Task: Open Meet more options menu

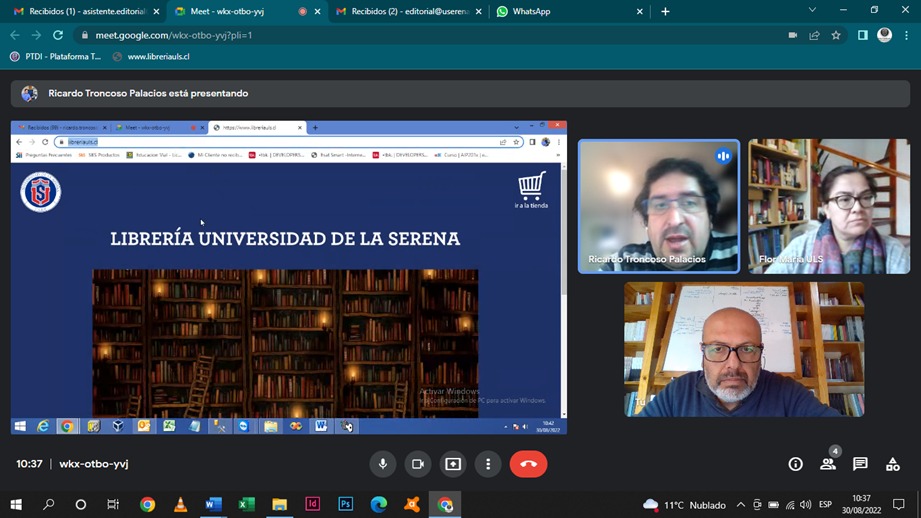Action: coord(488,464)
